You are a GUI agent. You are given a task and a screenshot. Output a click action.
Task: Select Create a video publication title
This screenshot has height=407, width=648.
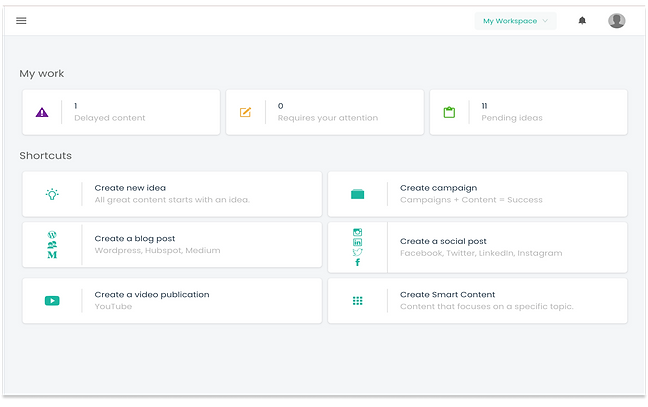pos(152,295)
